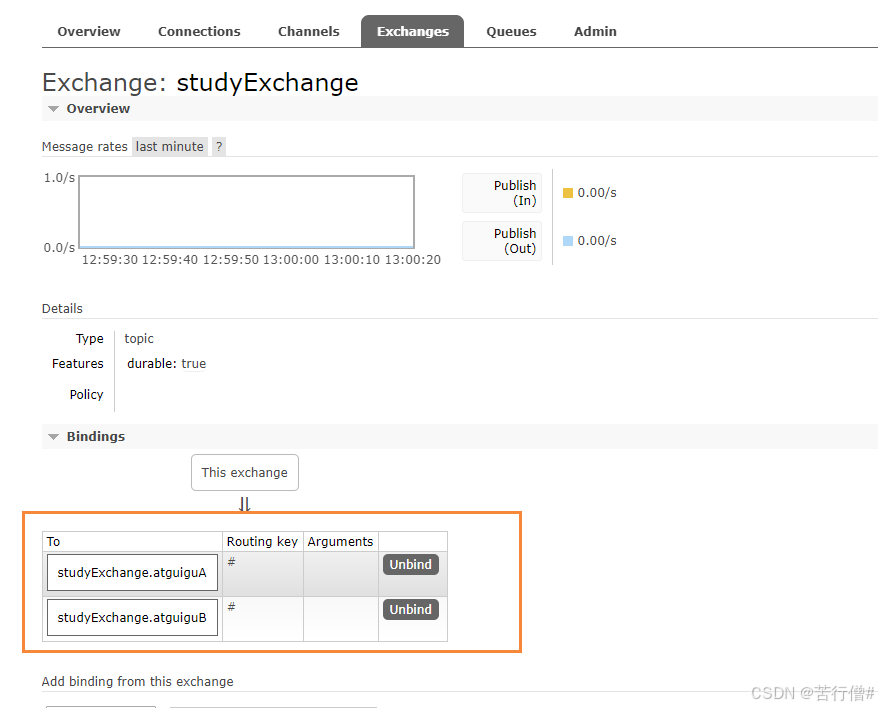Select the 'topic' type value
The width and height of the screenshot is (878, 708).
point(139,338)
